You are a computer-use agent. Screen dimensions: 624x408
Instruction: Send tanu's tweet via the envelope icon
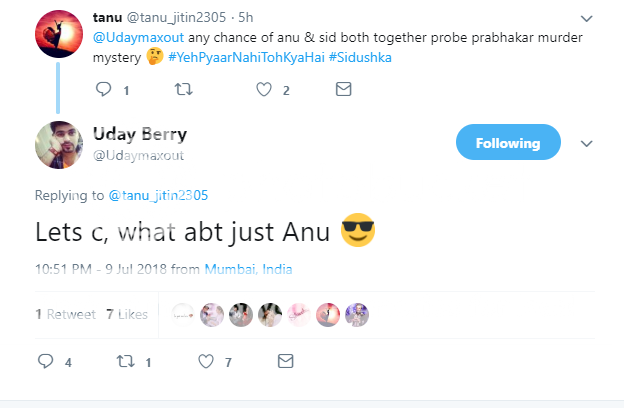(343, 89)
